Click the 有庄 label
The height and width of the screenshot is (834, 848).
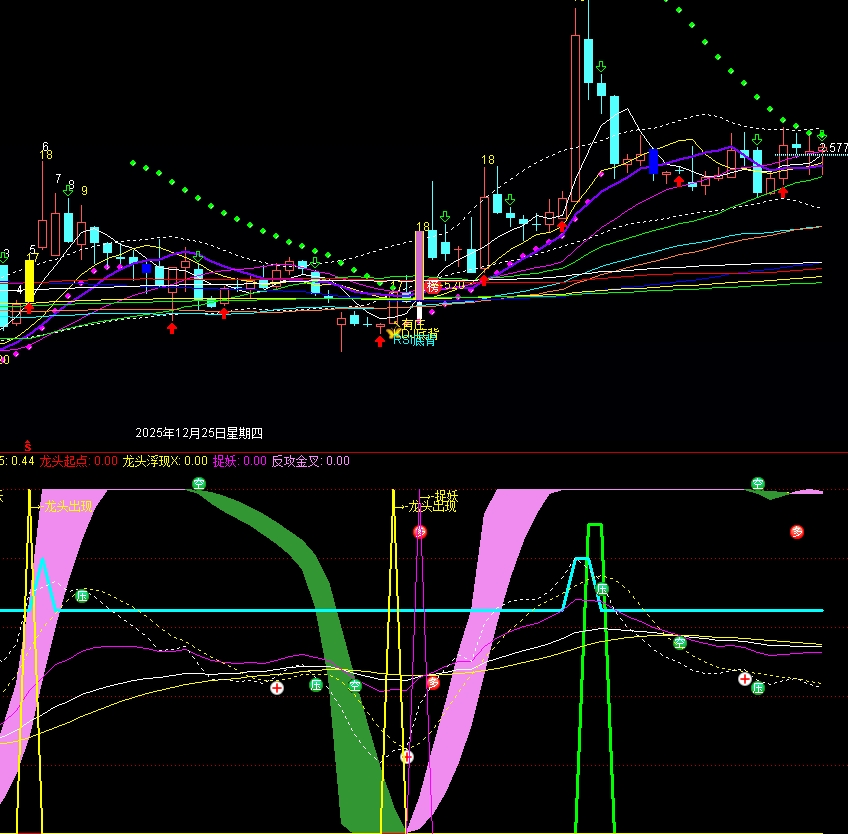(x=414, y=325)
